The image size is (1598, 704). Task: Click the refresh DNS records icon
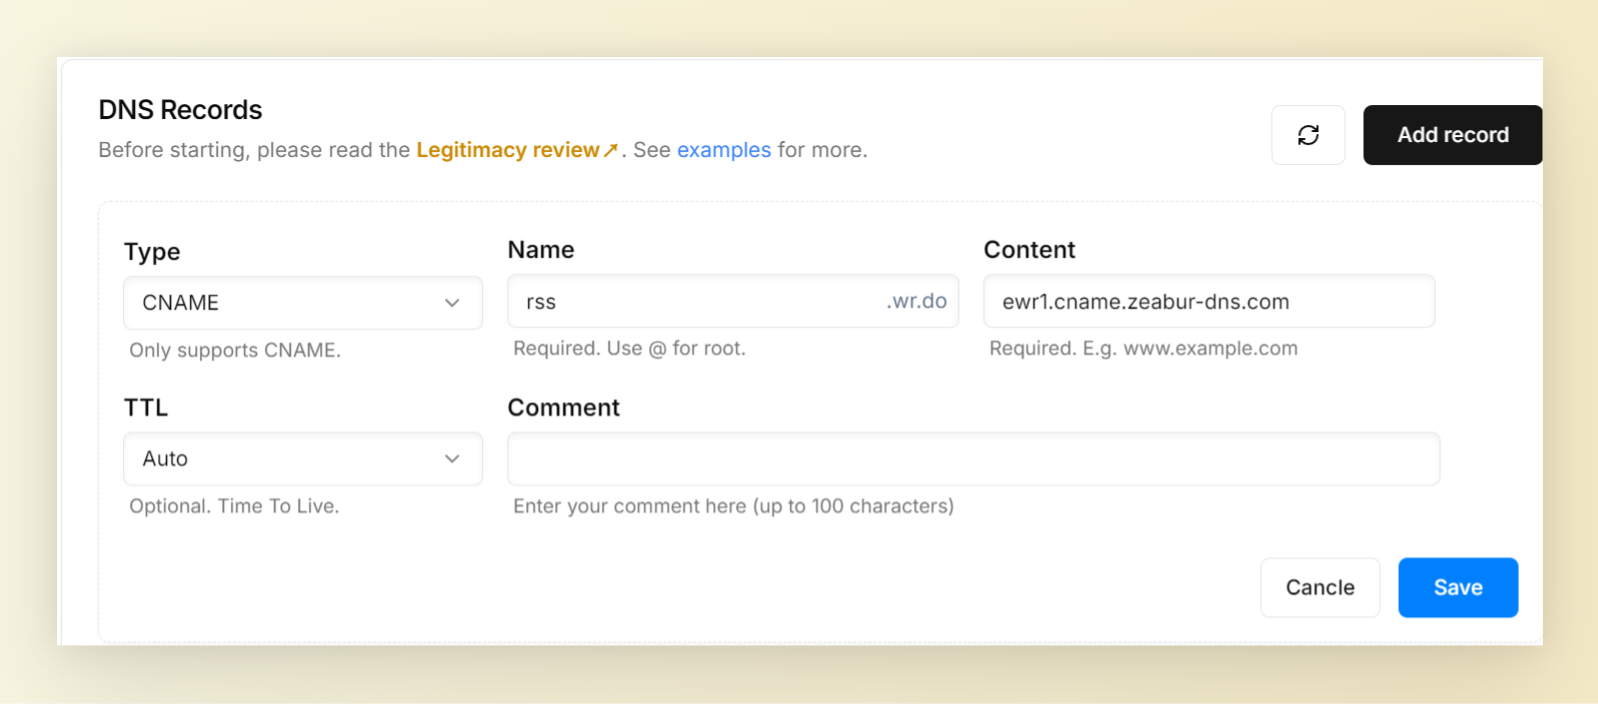click(x=1307, y=135)
